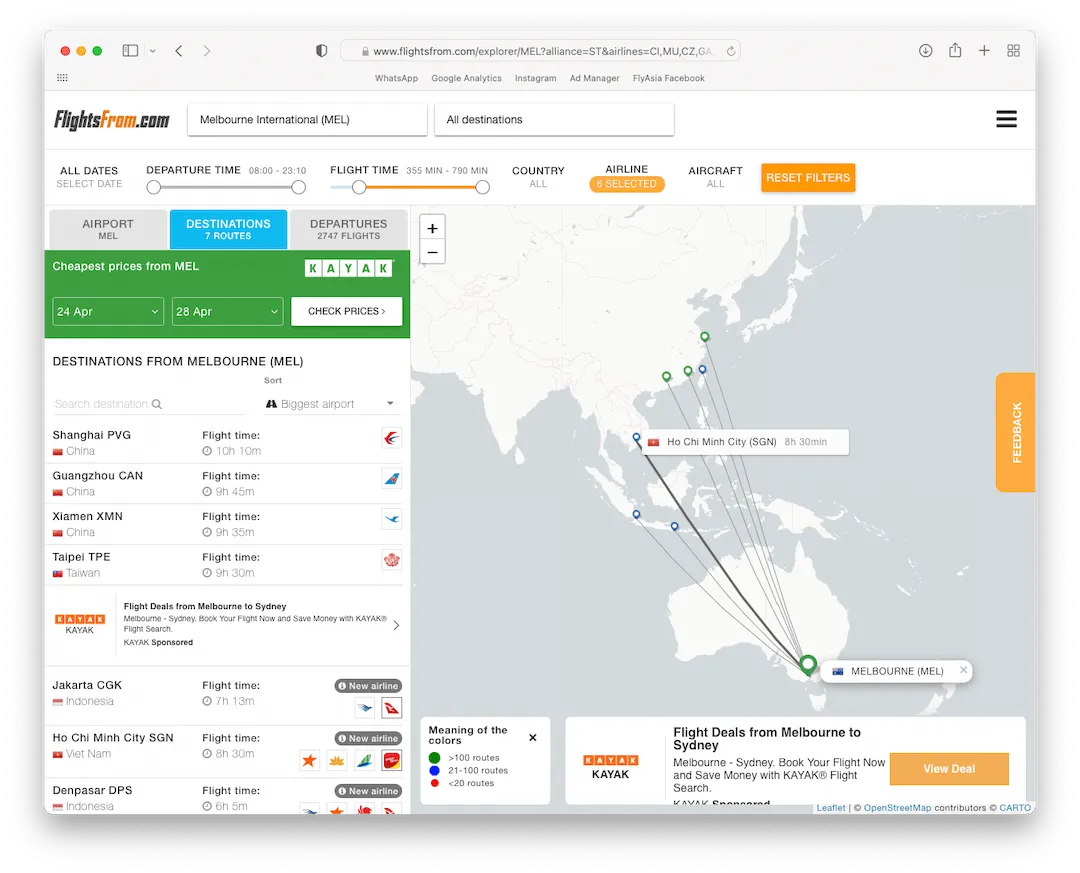Expand the Biggest airport sort dropdown

pos(331,404)
